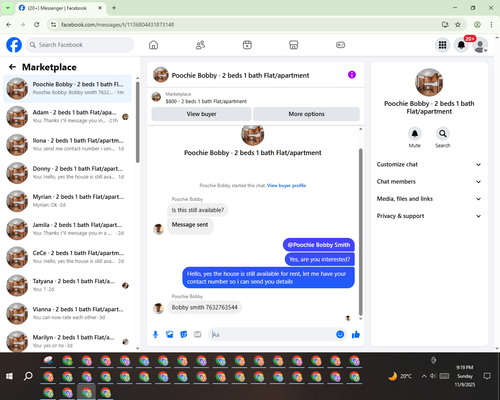The height and width of the screenshot is (400, 500).
Task: Open Myrian conversation in list
Action: (x=67, y=201)
